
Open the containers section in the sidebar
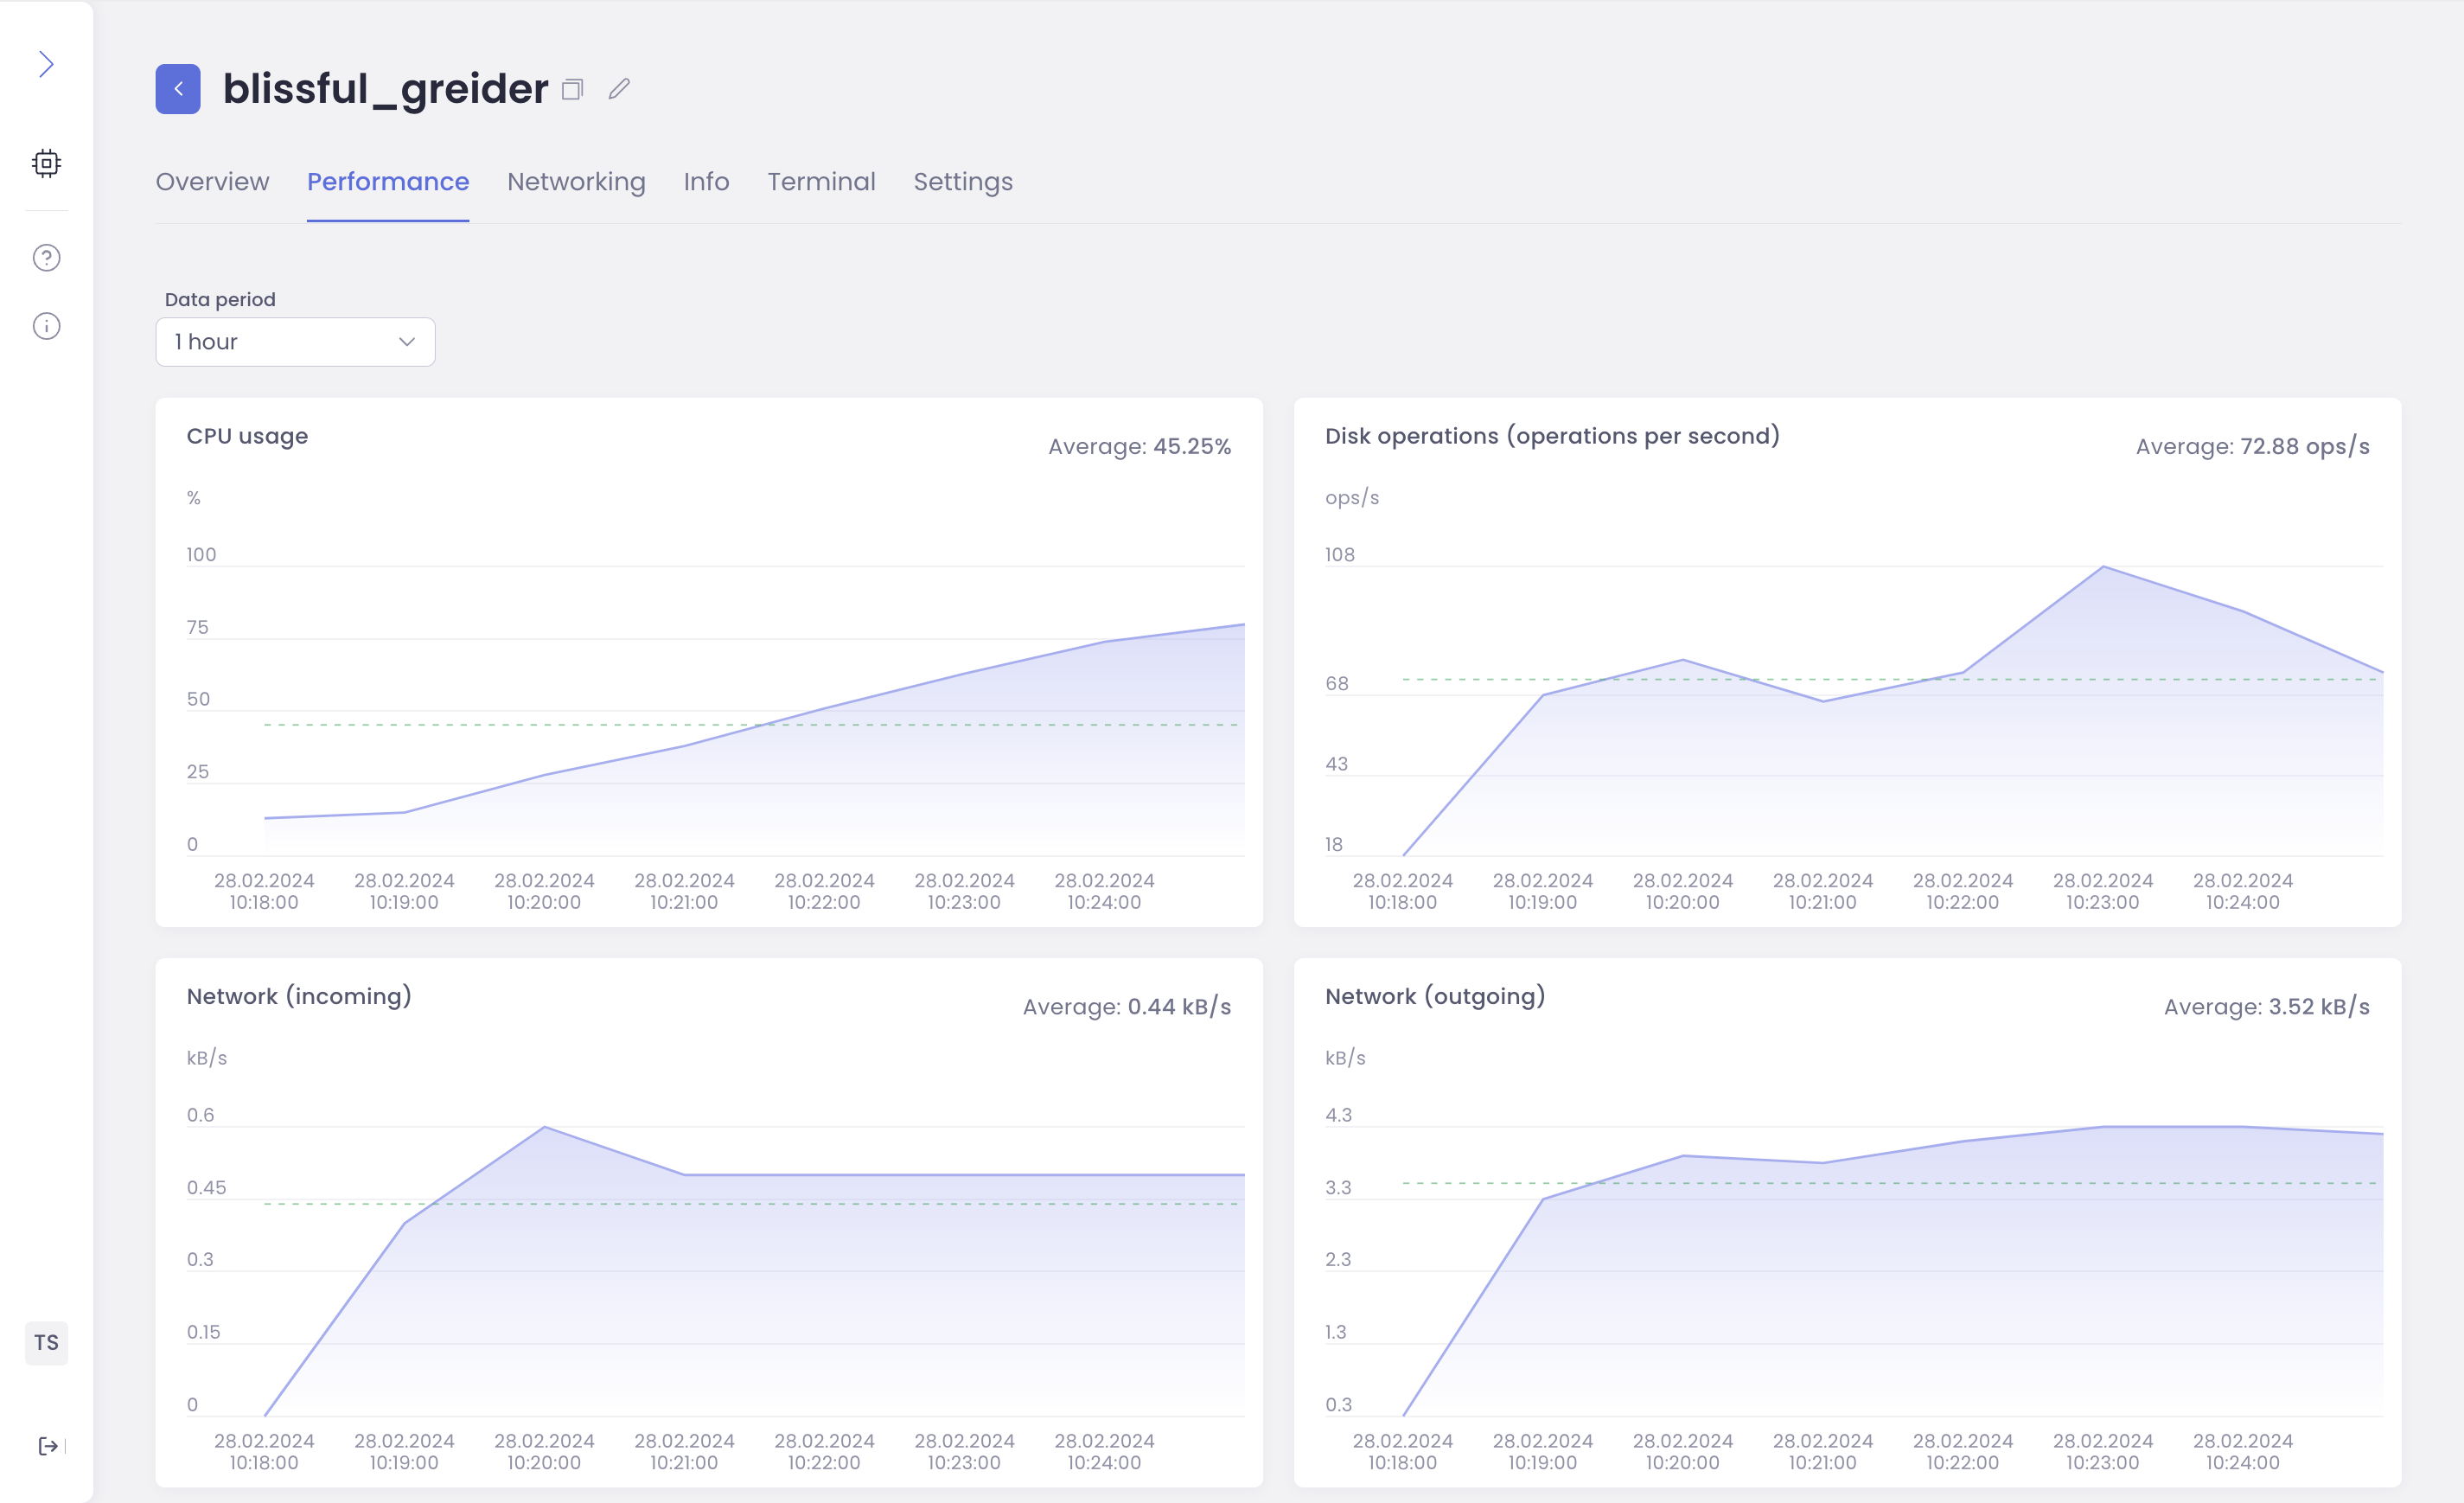coord(46,162)
